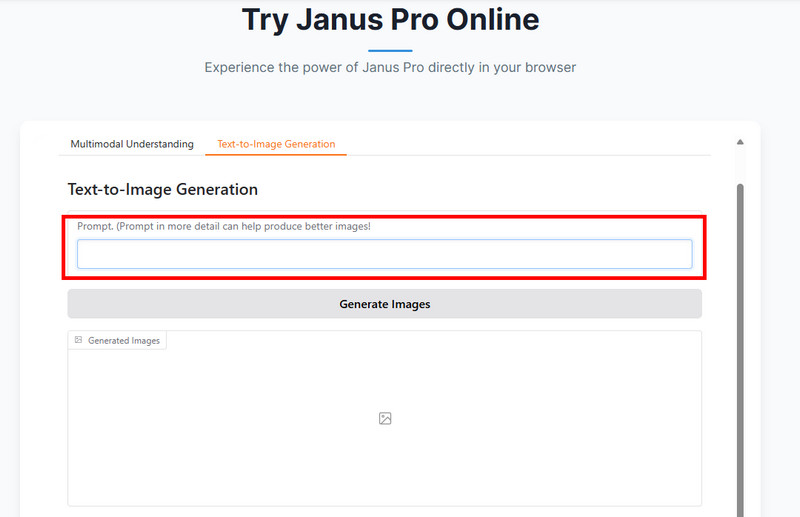800x517 pixels.
Task: Select the Text-to-Image Generation tab
Action: coord(276,144)
